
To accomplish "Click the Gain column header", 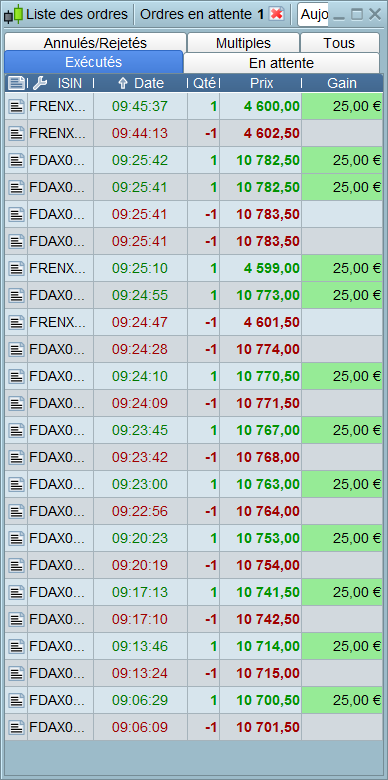I will coord(342,83).
